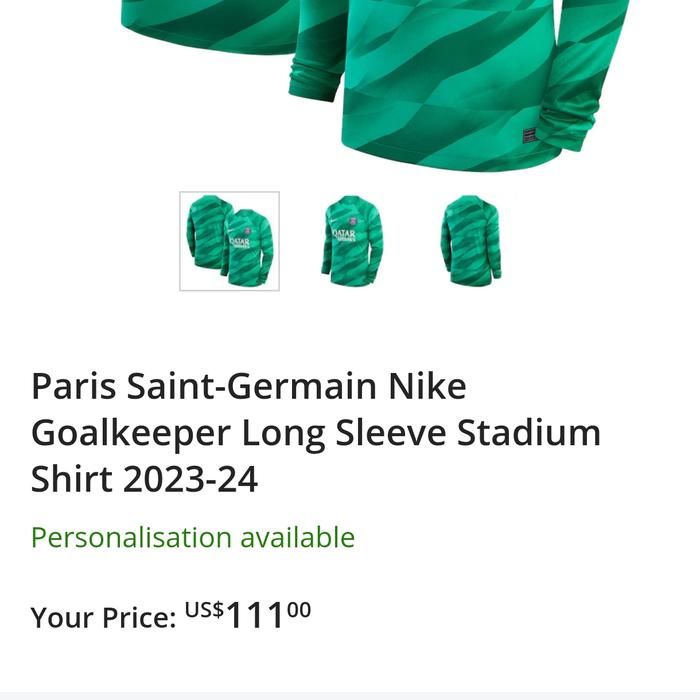Click the Qatar sponsor logo on second thumbnail

345,236
